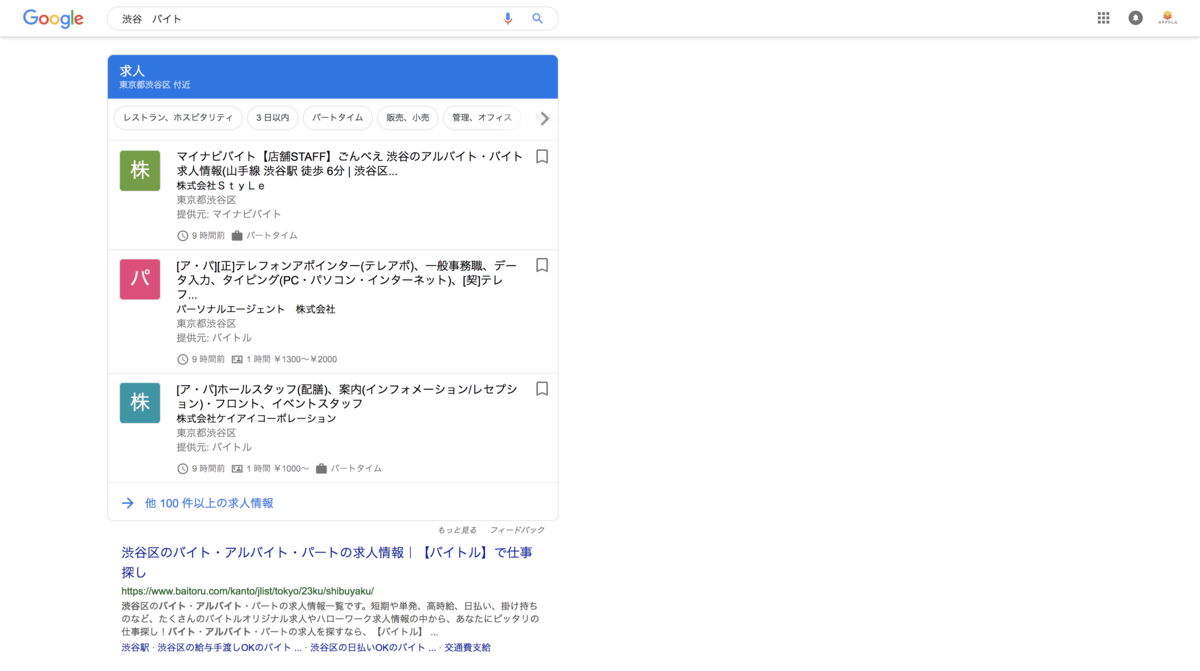
Task: Start voice search with microphone icon
Action: click(x=508, y=19)
